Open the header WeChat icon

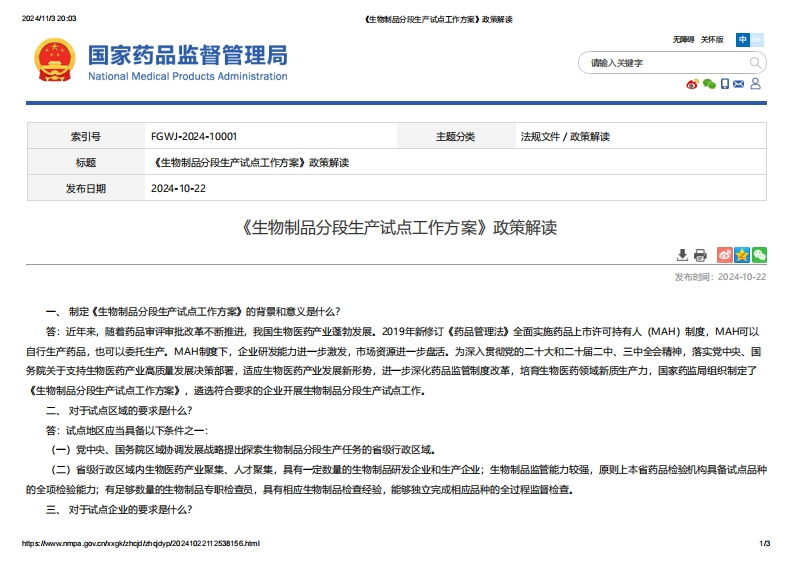709,84
